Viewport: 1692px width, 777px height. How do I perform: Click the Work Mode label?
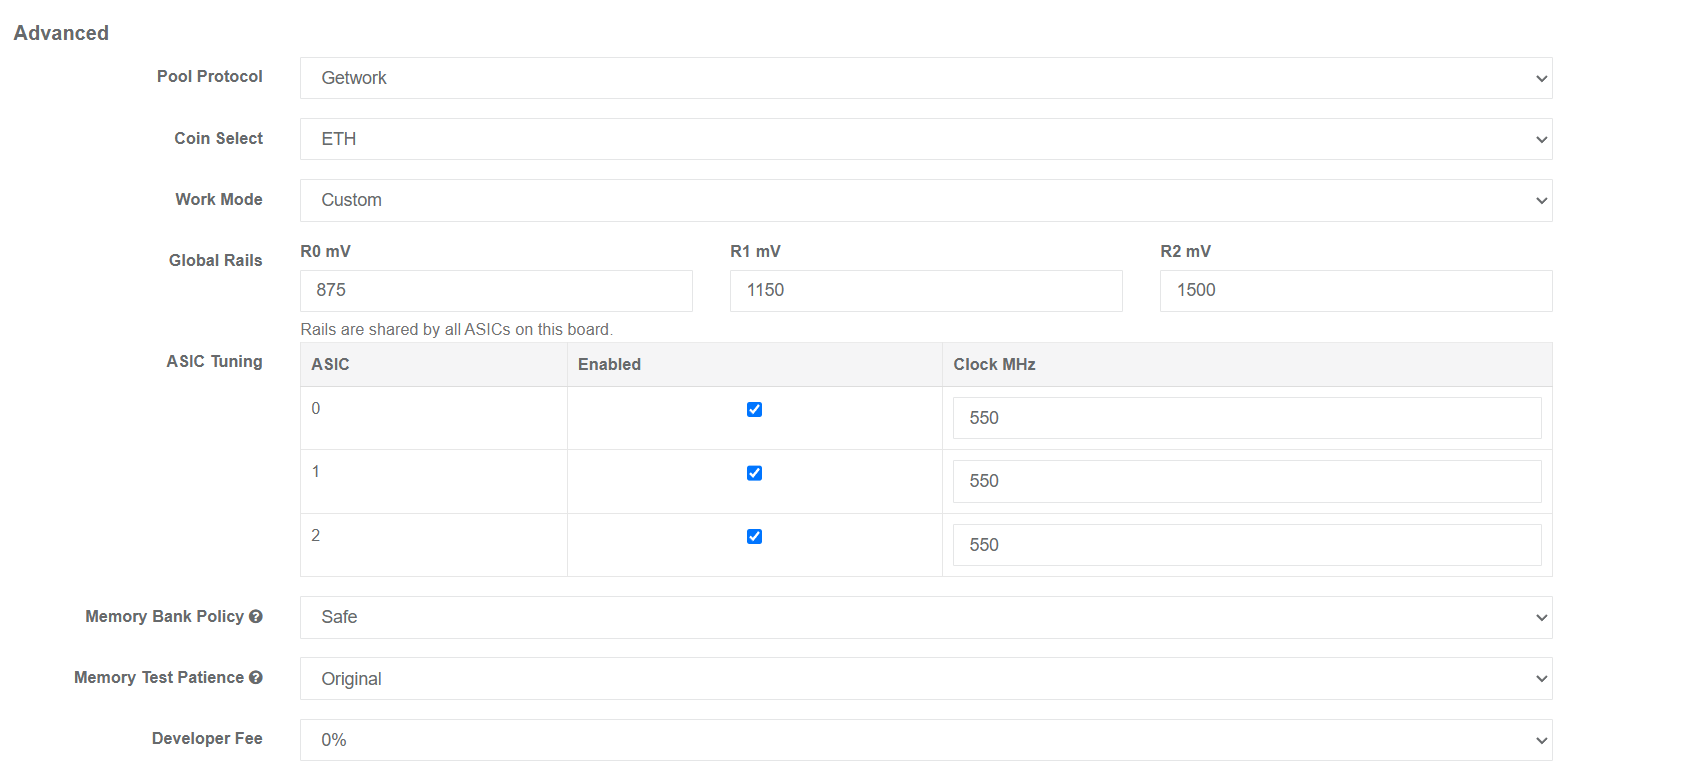[219, 199]
